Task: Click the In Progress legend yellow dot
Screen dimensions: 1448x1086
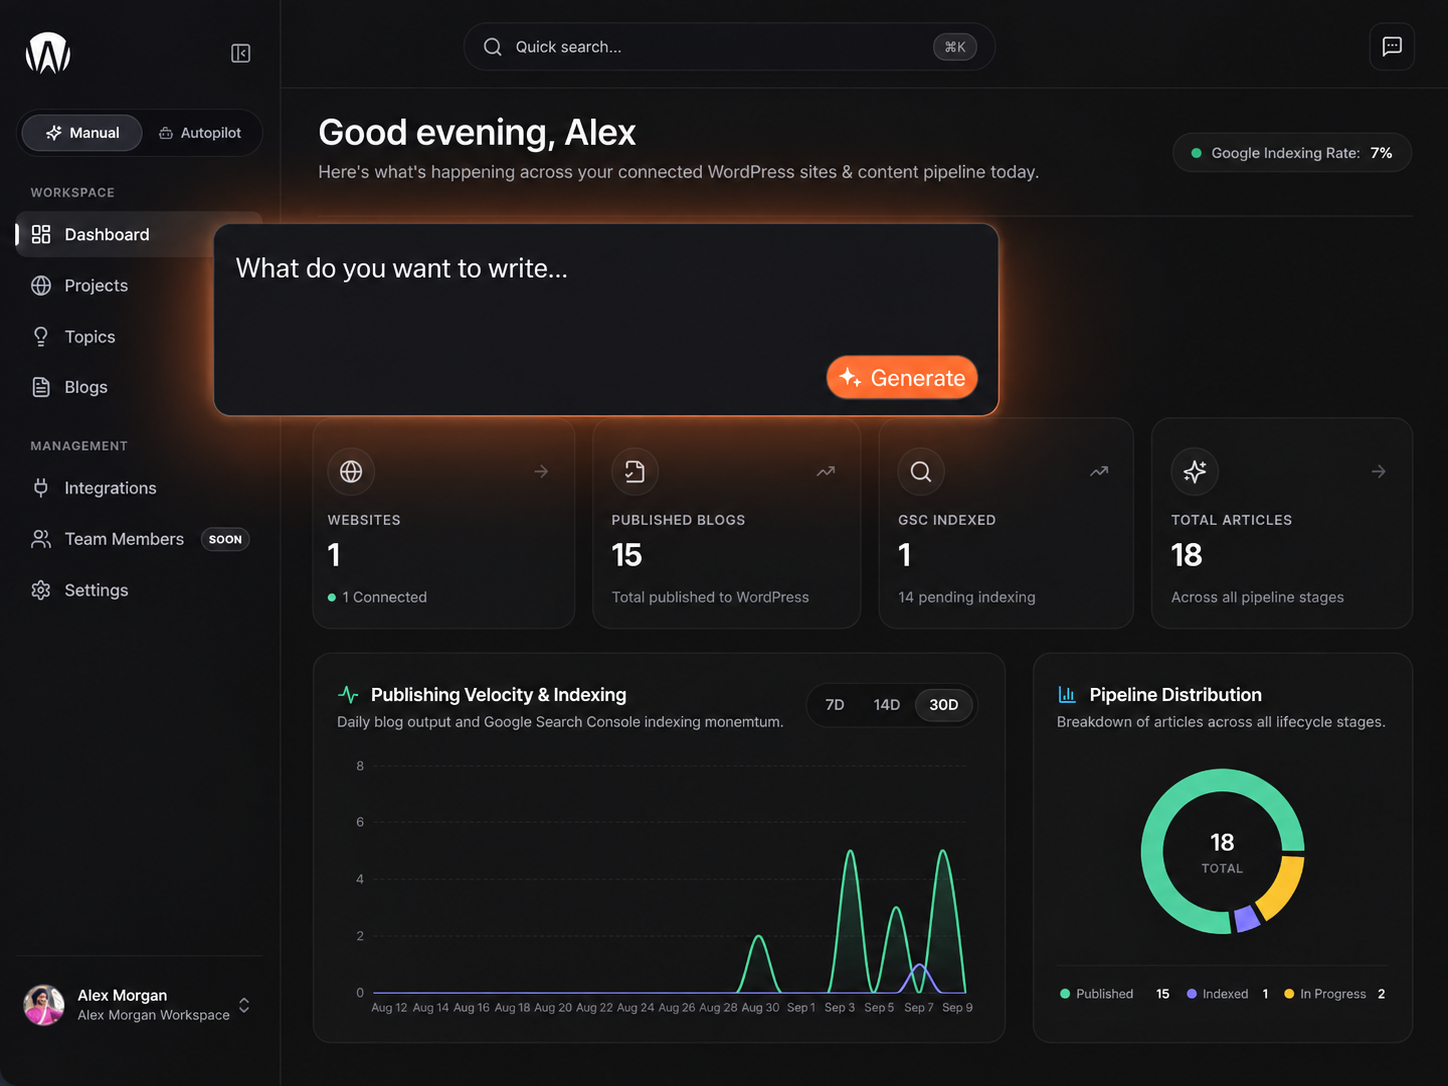Action: 1289,994
